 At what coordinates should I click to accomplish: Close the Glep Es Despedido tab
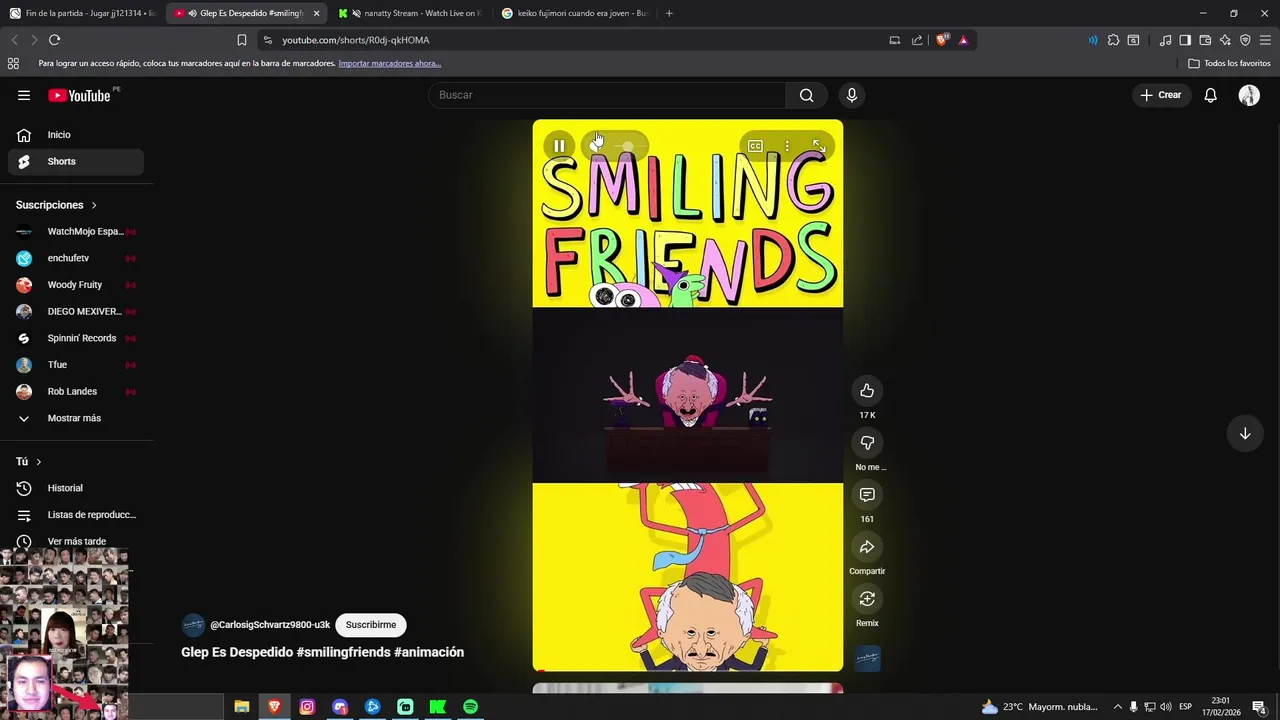pyautogui.click(x=317, y=13)
